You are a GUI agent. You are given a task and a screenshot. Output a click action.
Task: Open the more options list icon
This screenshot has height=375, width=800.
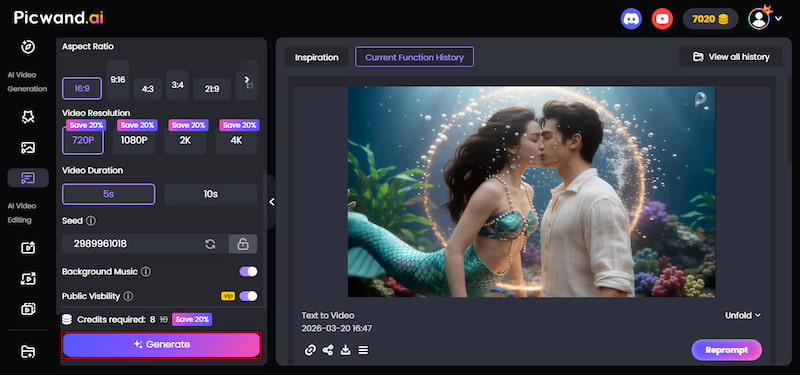click(363, 350)
